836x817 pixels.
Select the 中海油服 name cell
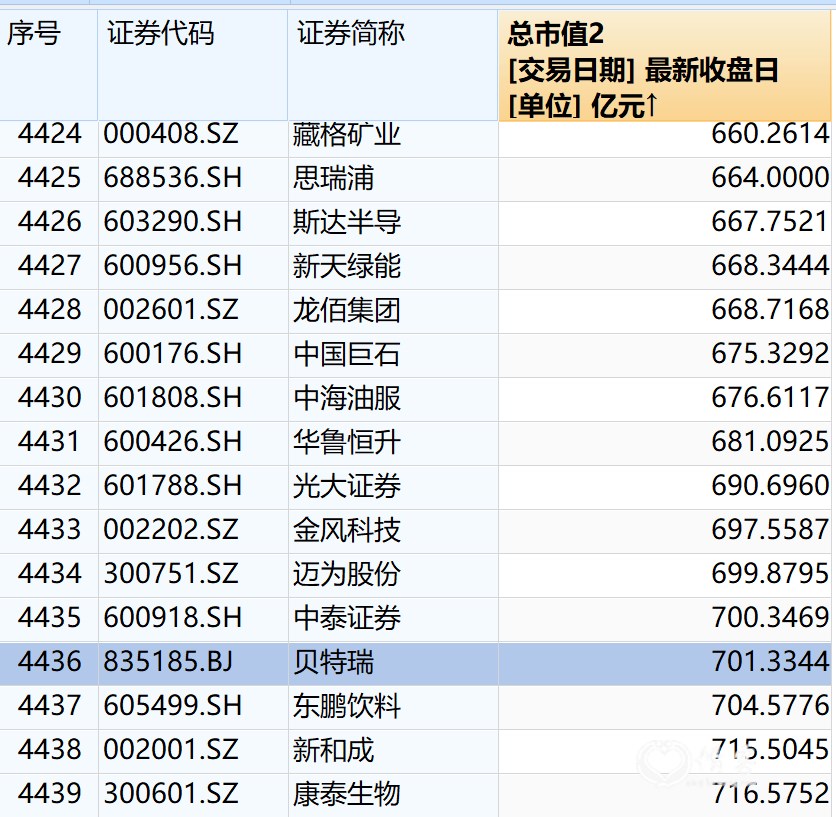393,399
